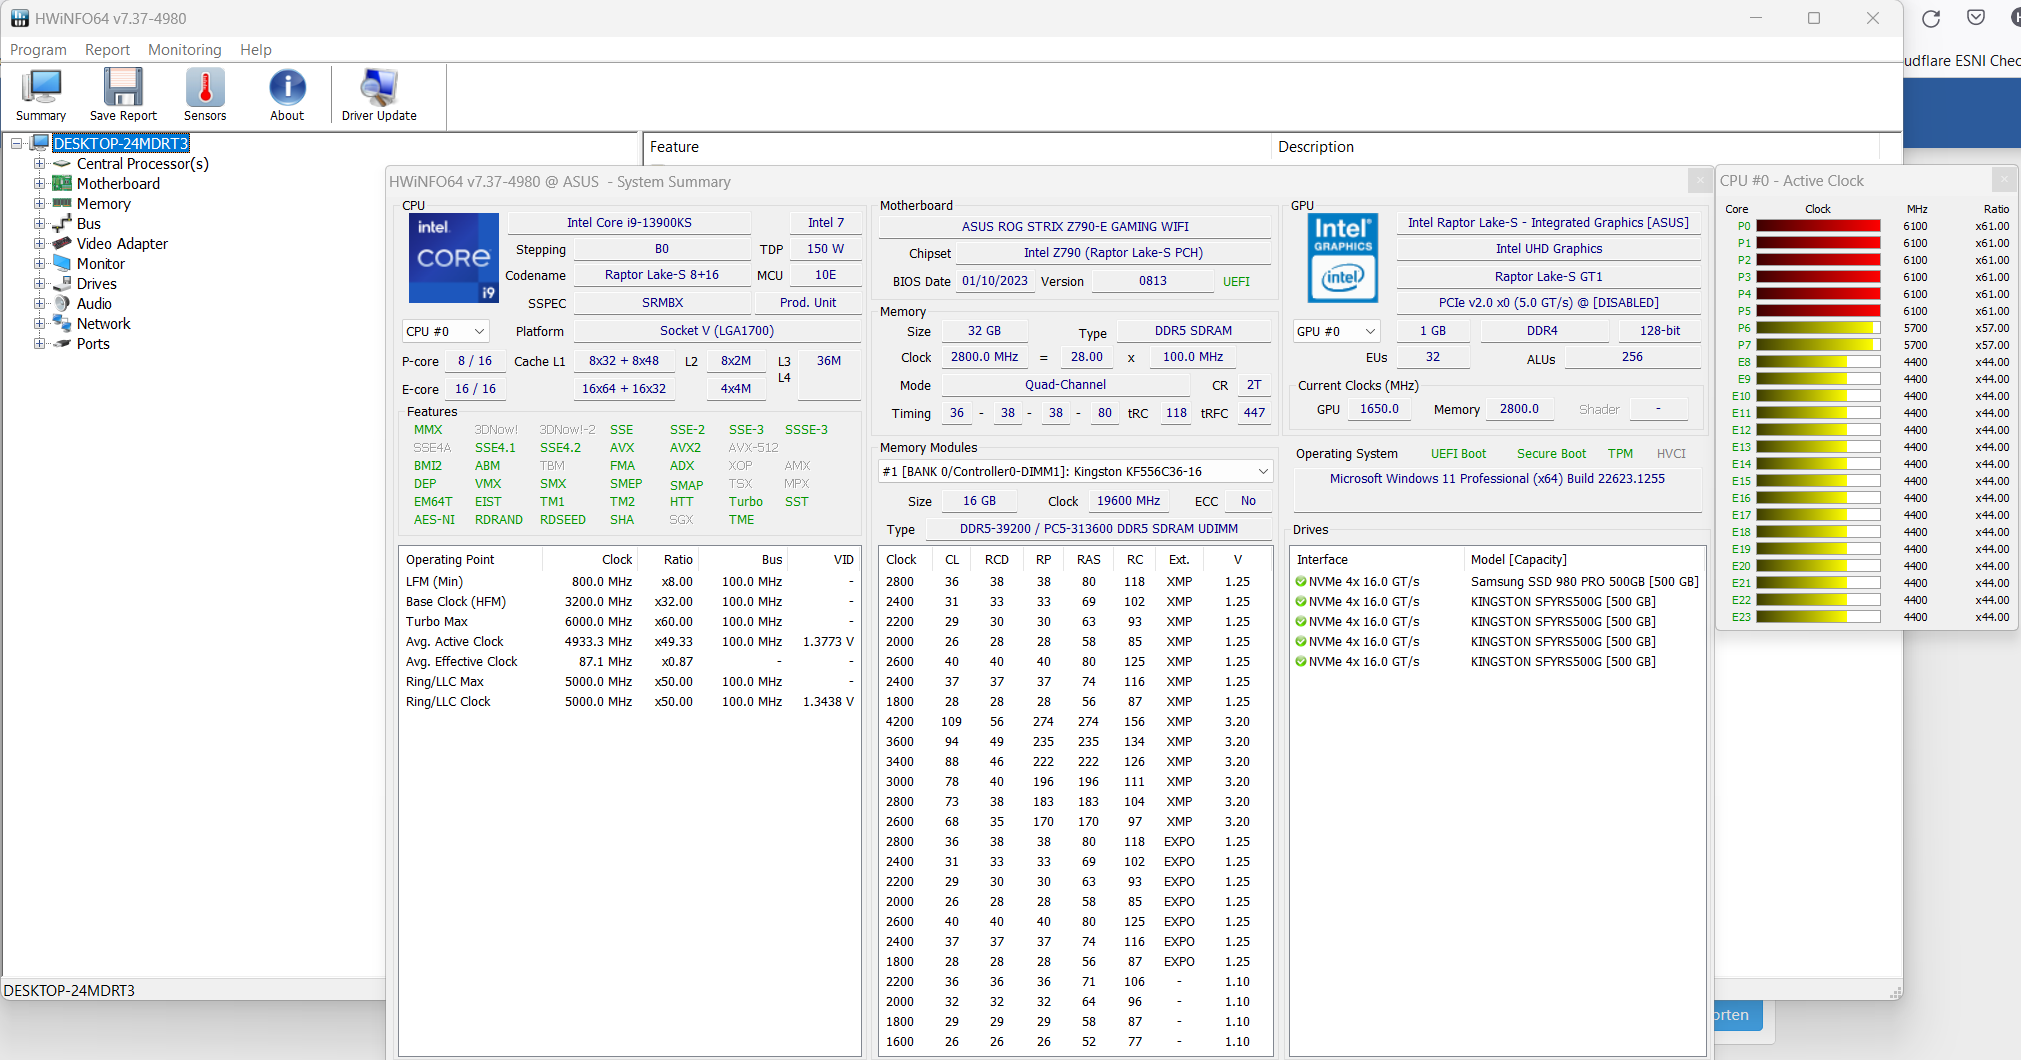
Task: Close the System Summary panel
Action: click(1699, 181)
